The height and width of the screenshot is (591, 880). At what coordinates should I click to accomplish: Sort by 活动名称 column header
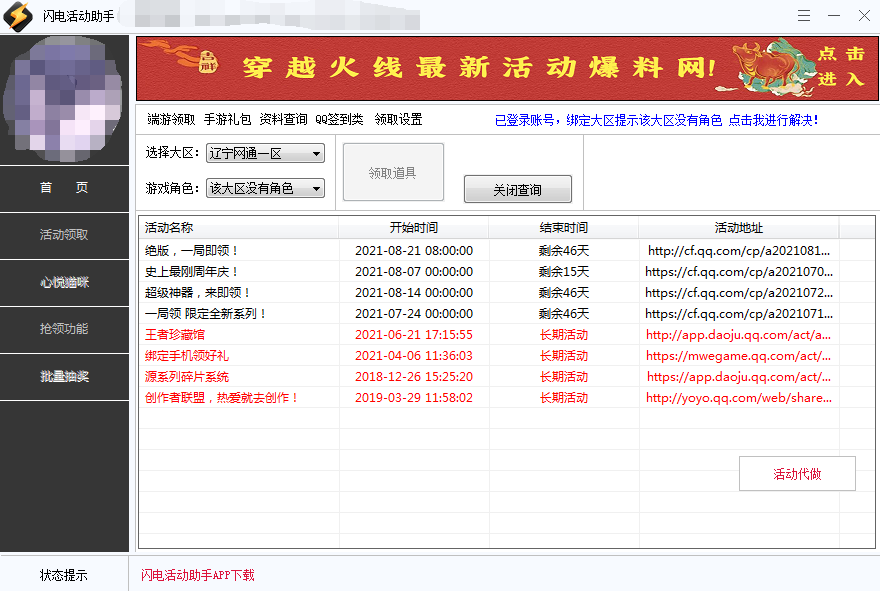(239, 228)
